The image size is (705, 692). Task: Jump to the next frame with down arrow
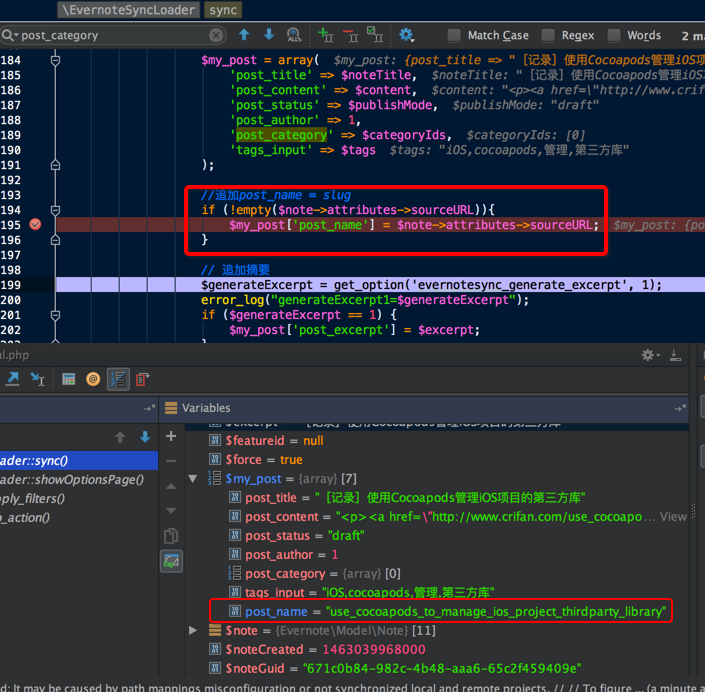[x=145, y=437]
